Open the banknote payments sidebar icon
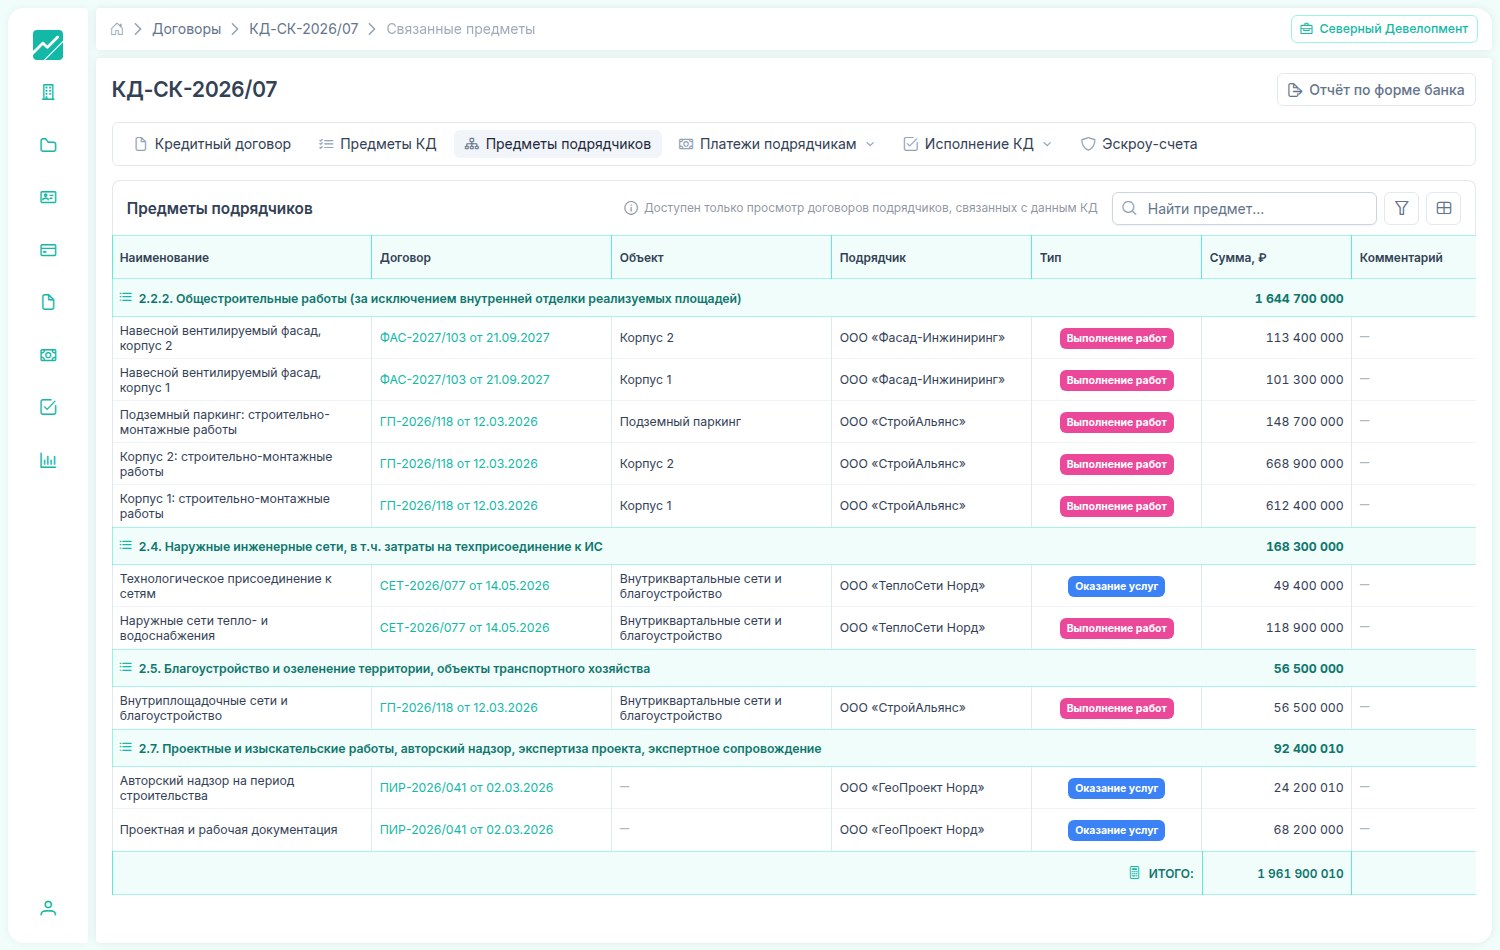Image resolution: width=1500 pixels, height=950 pixels. click(48, 355)
